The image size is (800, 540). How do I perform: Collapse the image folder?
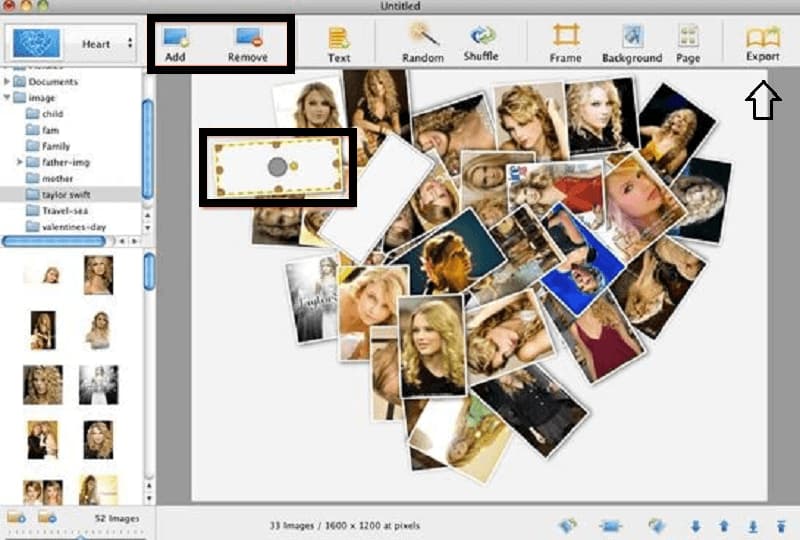pos(8,97)
